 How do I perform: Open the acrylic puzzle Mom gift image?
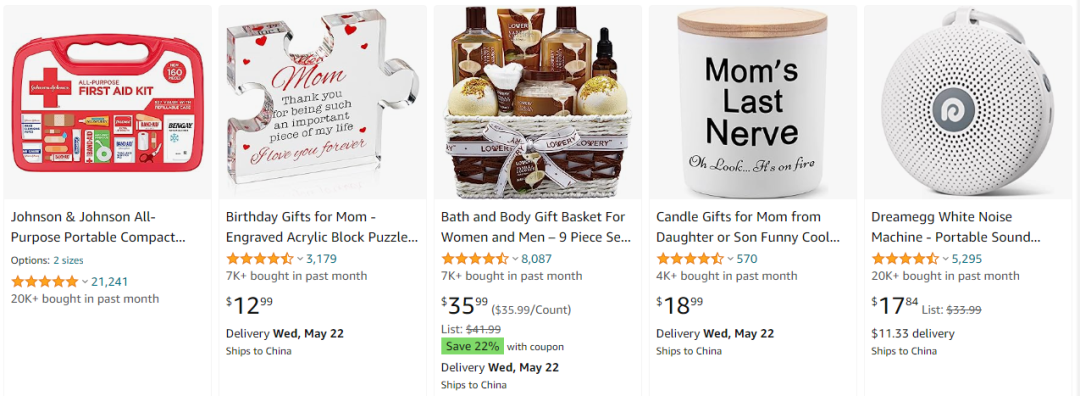coord(322,103)
